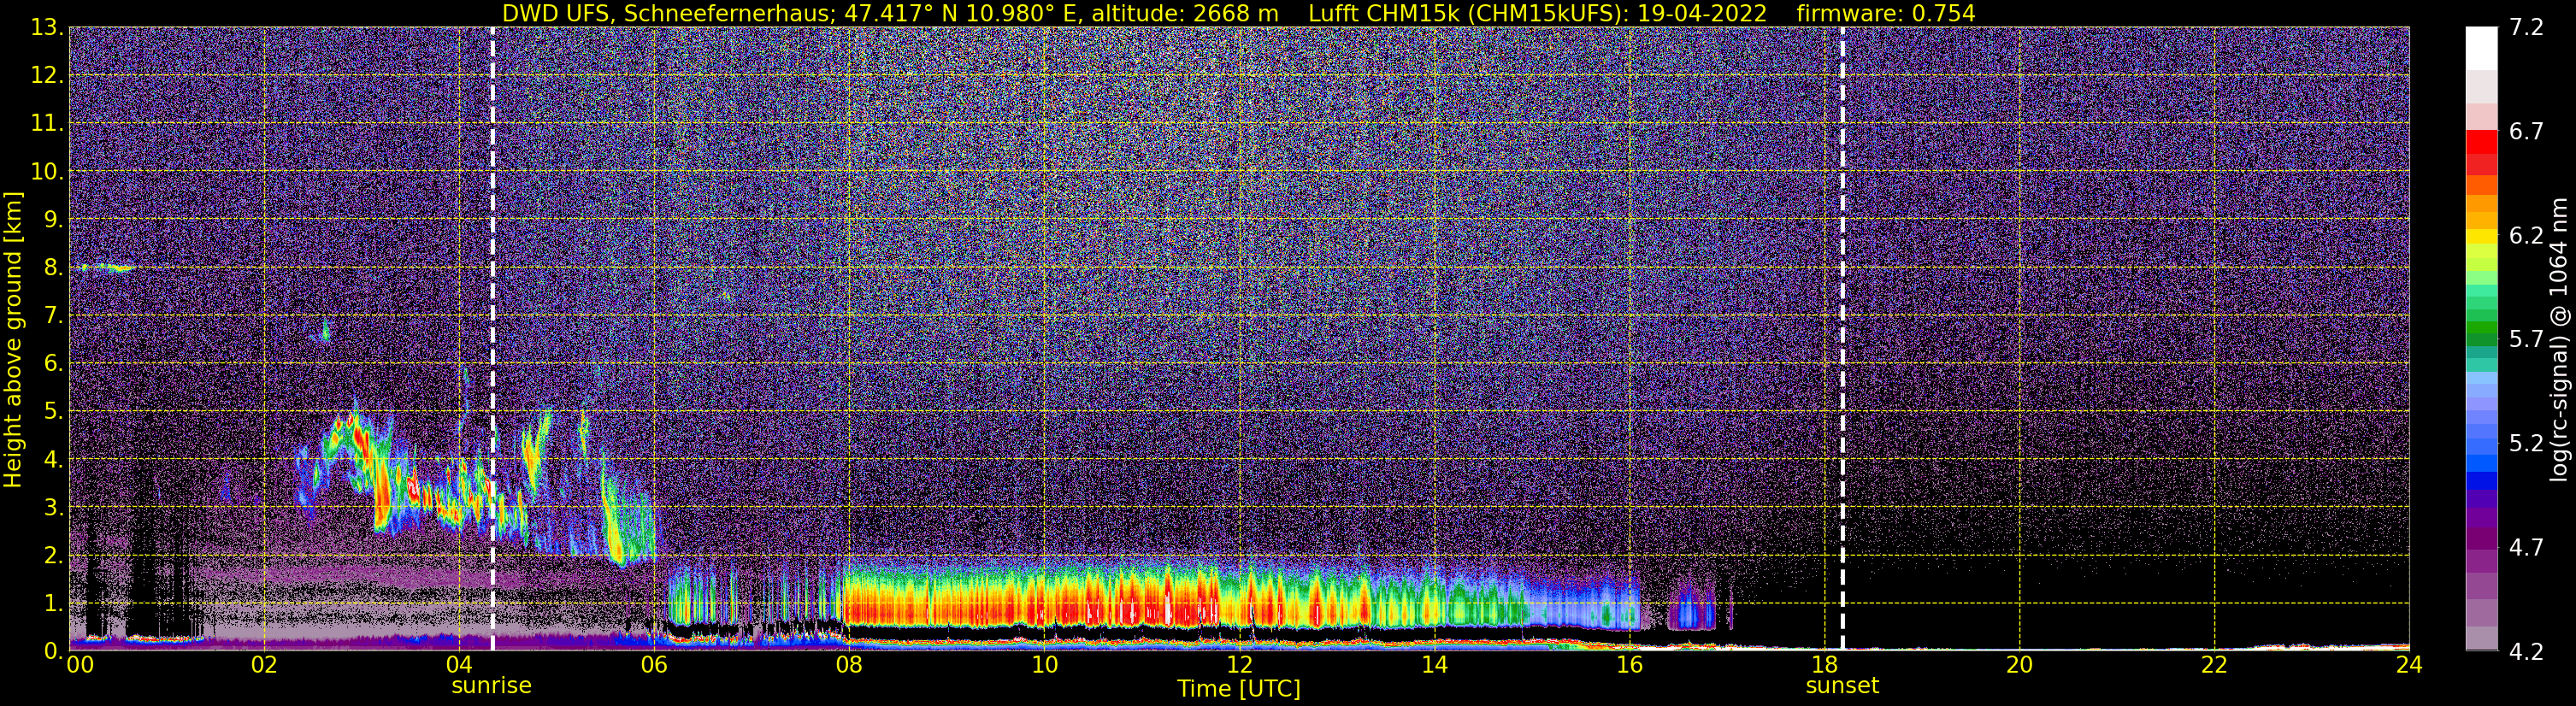Click the 'Time [UTC]' axis label
Viewport: 2576px width, 706px height.
click(x=1239, y=689)
